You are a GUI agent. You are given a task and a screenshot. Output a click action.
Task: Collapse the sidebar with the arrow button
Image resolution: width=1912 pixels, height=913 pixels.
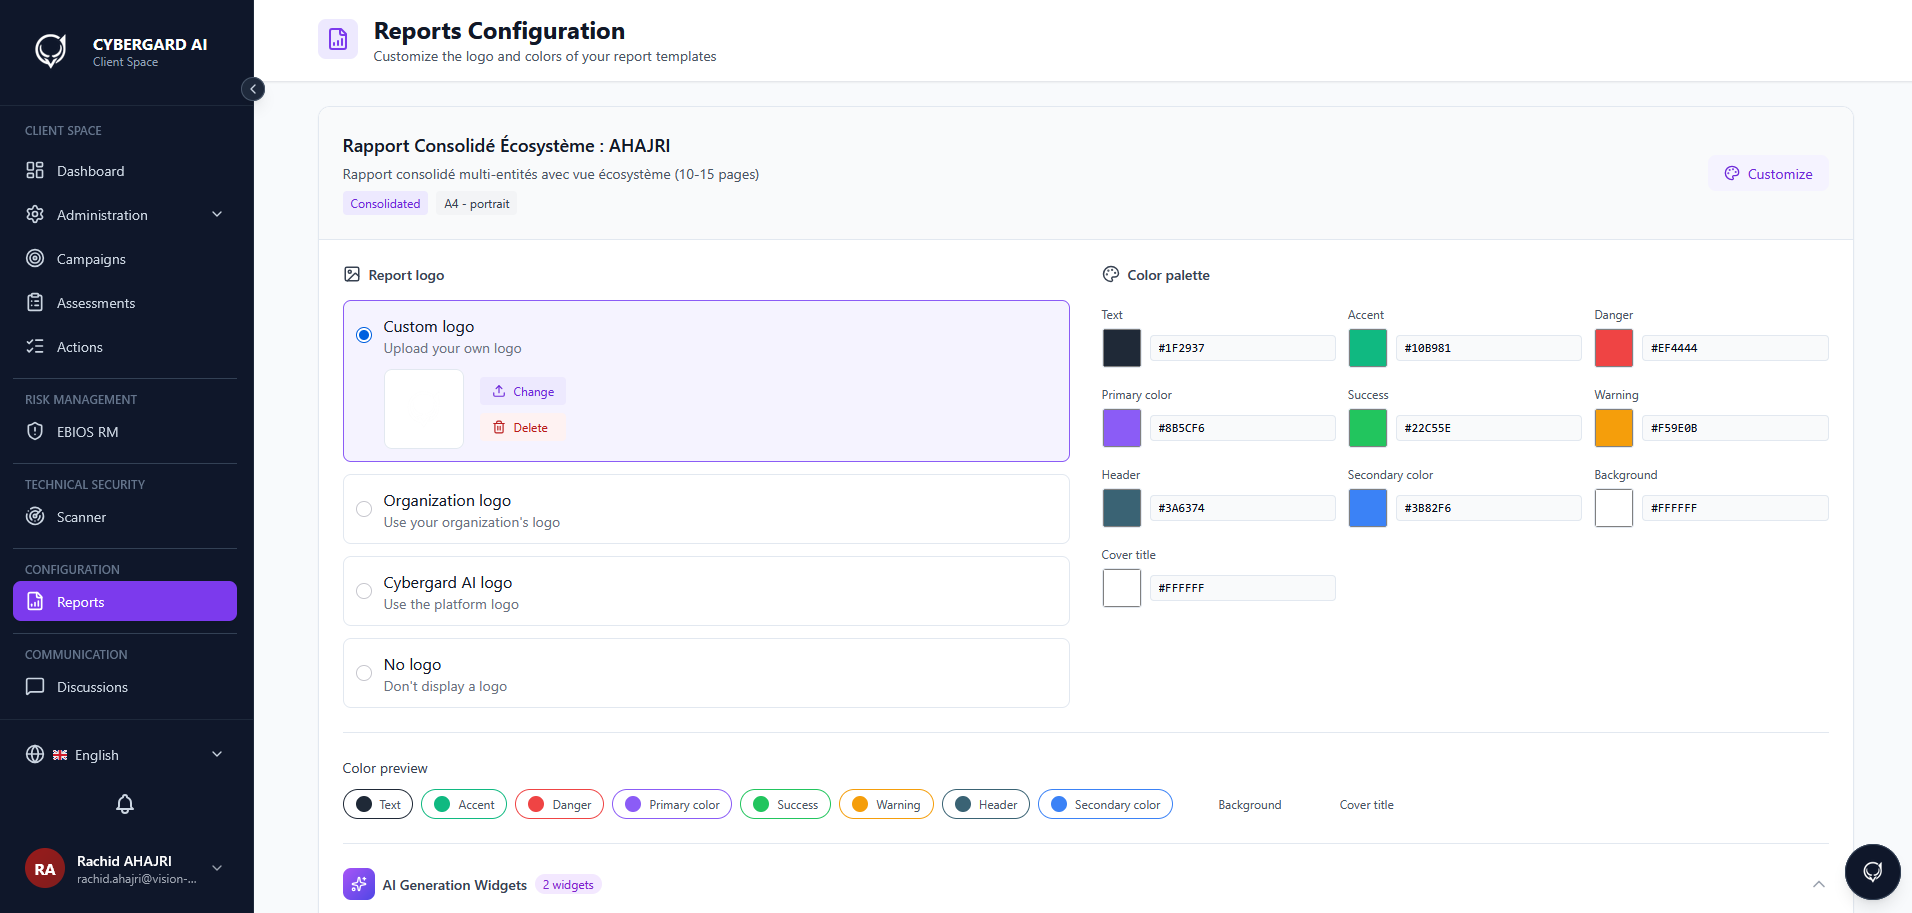click(x=253, y=89)
